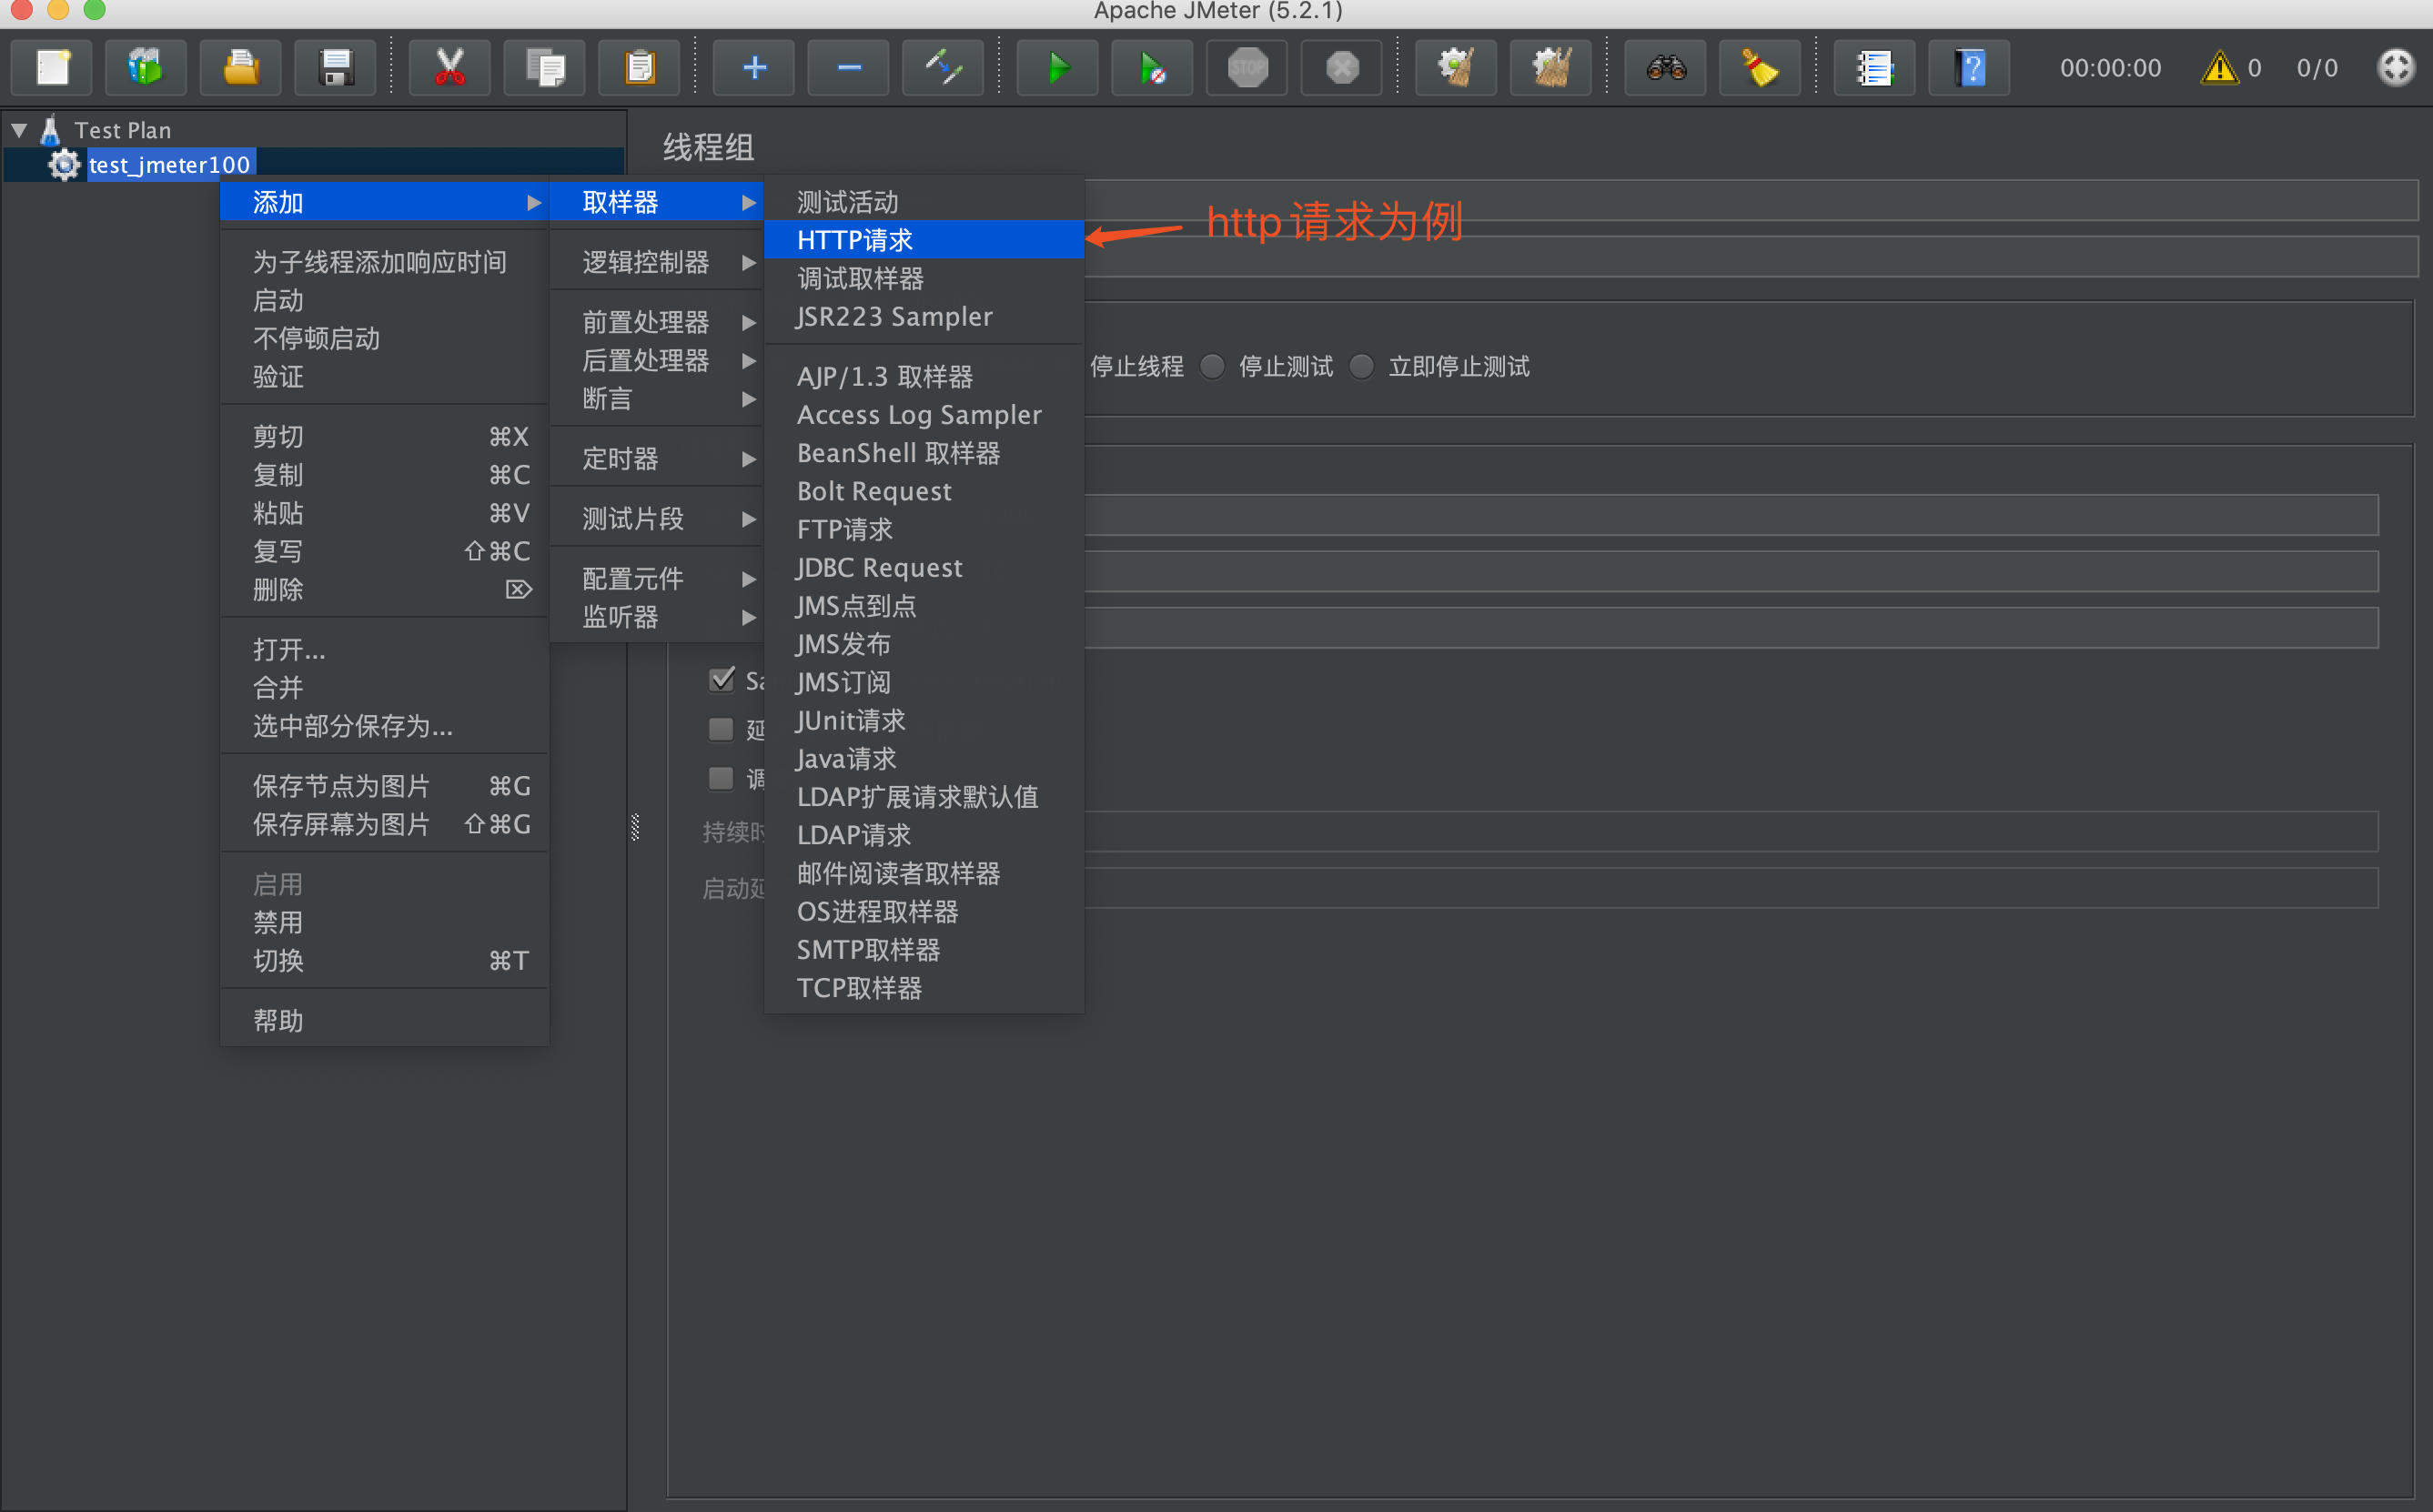The width and height of the screenshot is (2433, 1512).
Task: Click the Clear gear-and-broom icon
Action: 1457,68
